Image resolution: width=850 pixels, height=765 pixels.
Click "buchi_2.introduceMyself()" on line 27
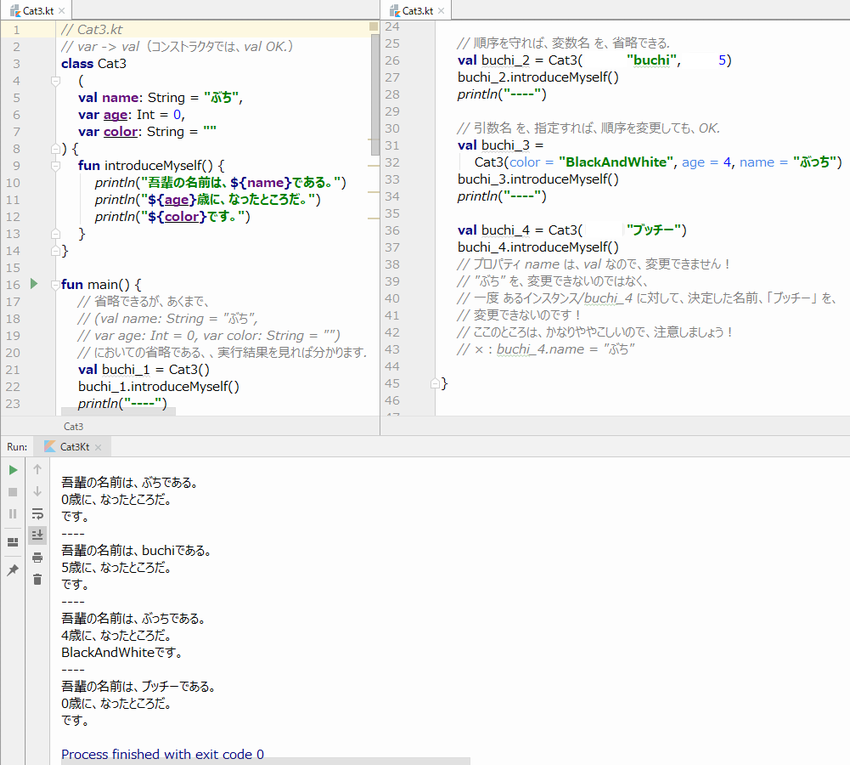click(x=538, y=78)
